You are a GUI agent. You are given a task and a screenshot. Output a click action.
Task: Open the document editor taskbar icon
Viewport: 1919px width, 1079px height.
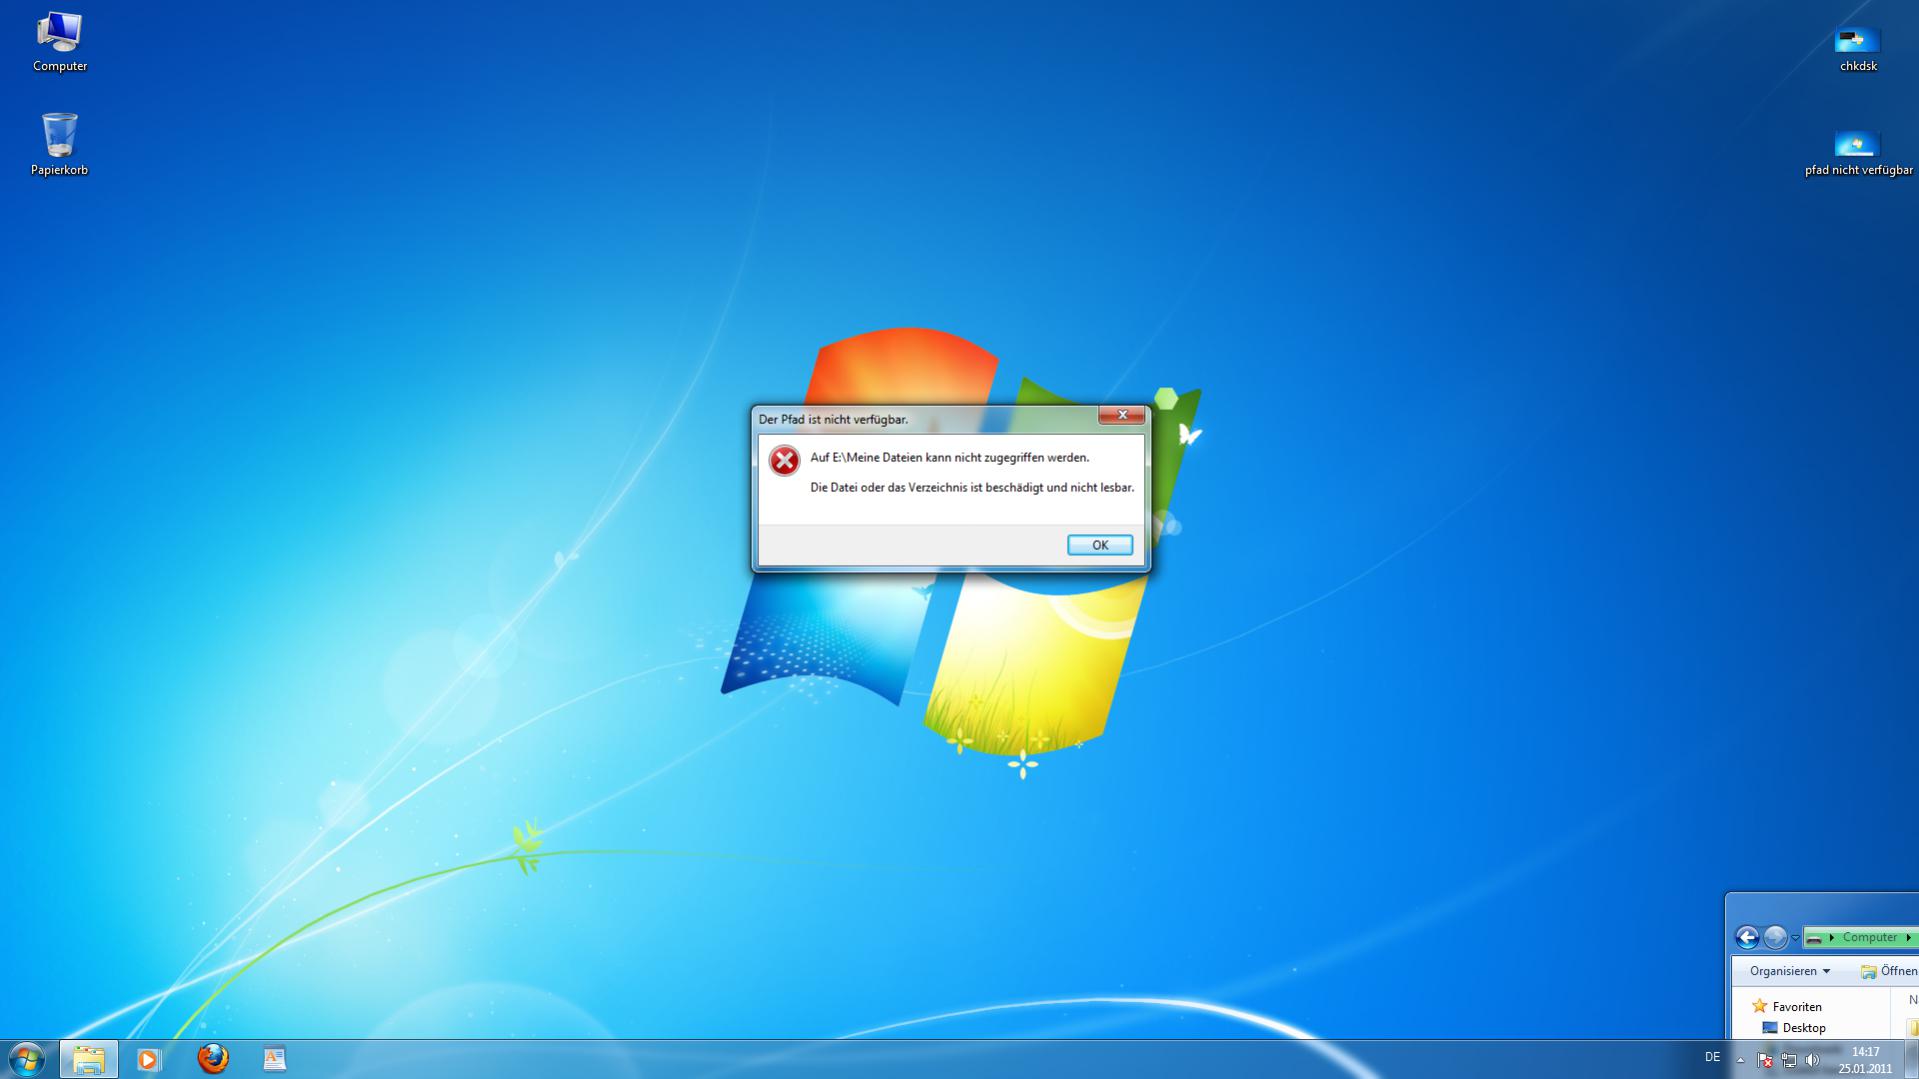pyautogui.click(x=274, y=1059)
